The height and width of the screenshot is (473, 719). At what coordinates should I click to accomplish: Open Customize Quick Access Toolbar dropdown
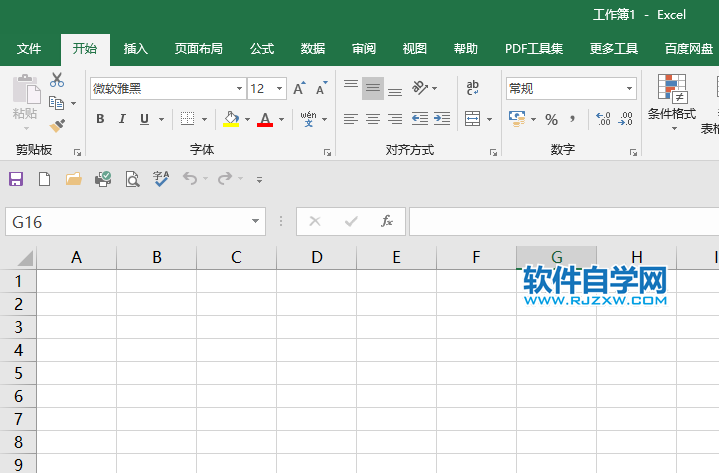pyautogui.click(x=260, y=180)
